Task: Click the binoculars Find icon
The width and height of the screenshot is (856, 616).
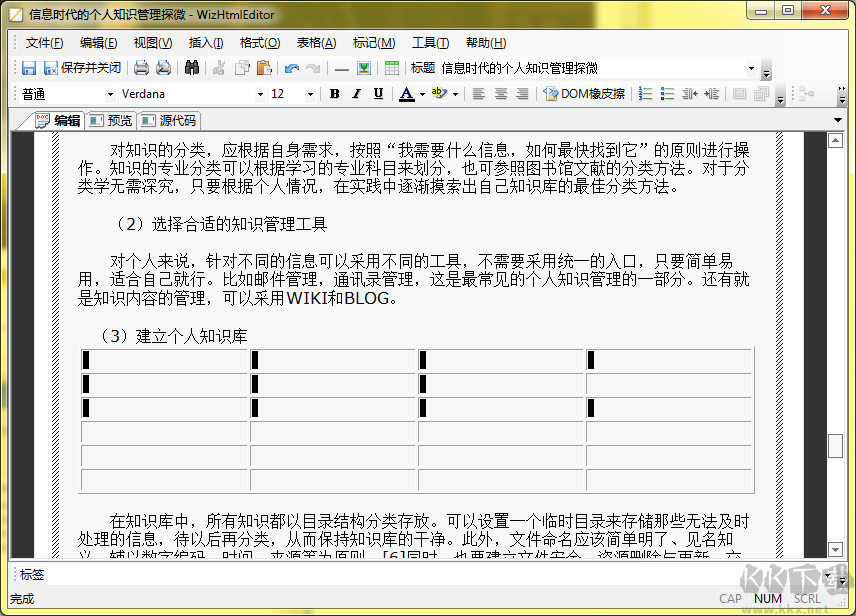Action: coord(192,68)
